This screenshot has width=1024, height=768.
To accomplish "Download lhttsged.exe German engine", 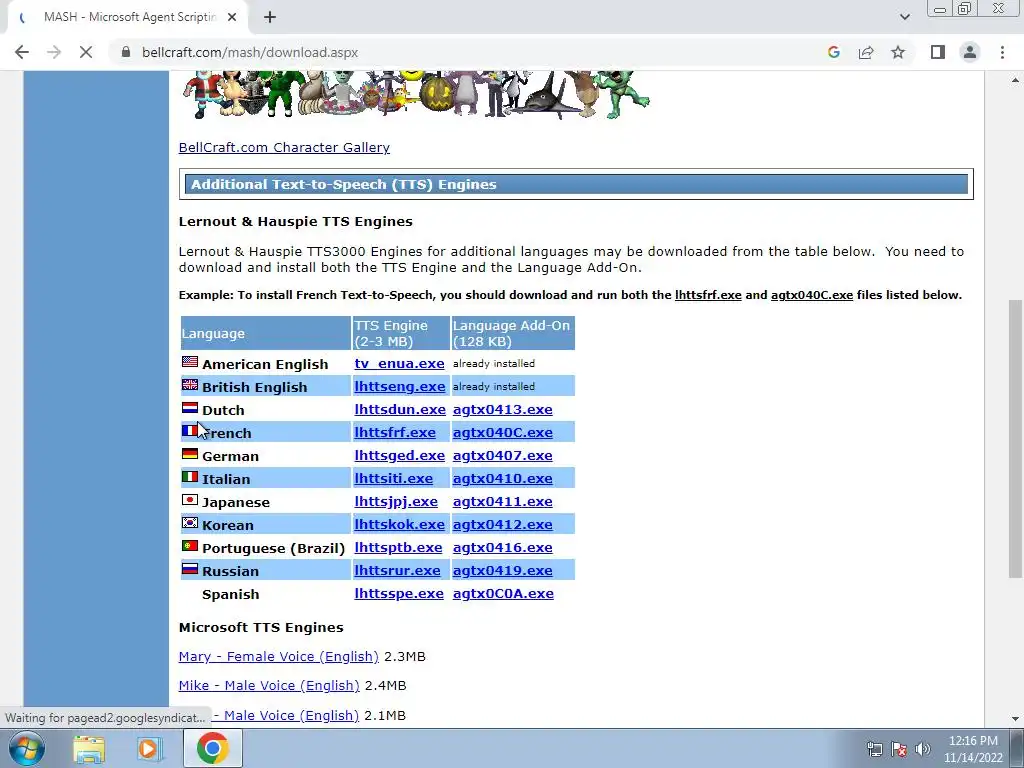I will (x=400, y=455).
